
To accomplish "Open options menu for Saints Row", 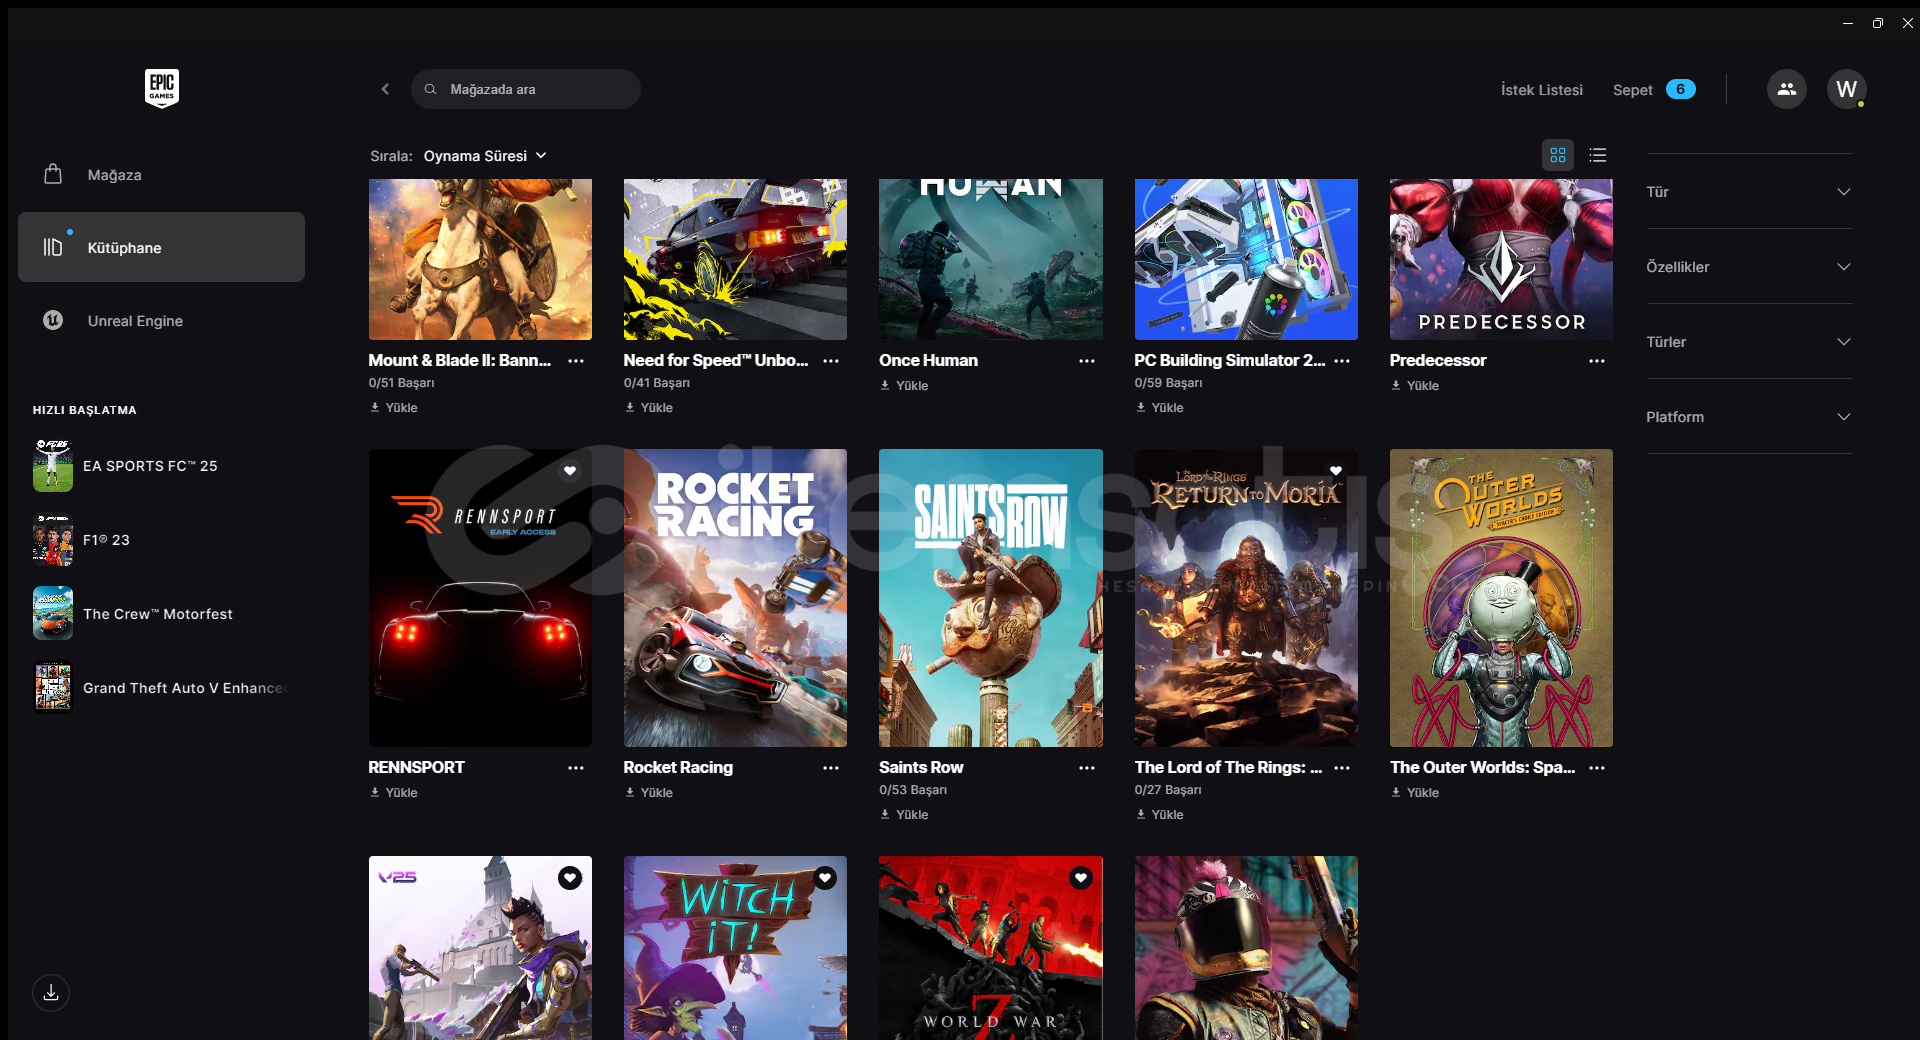I will point(1087,768).
